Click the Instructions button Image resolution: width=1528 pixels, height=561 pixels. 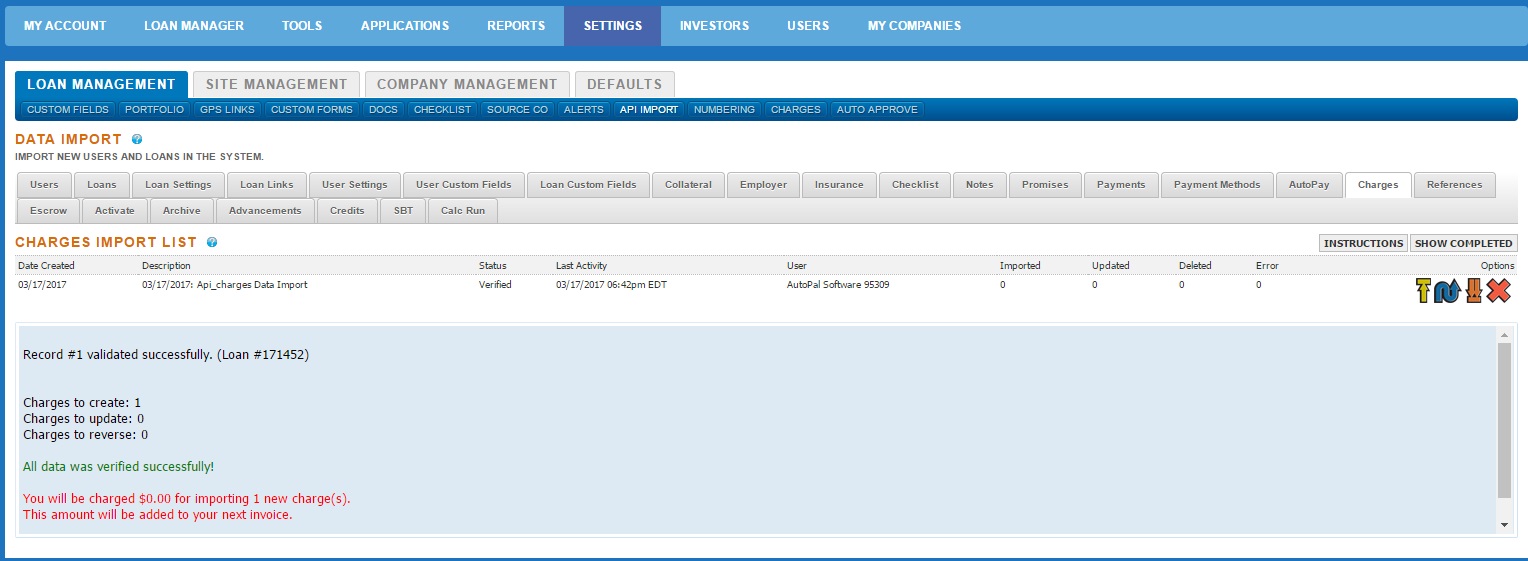pyautogui.click(x=1364, y=243)
